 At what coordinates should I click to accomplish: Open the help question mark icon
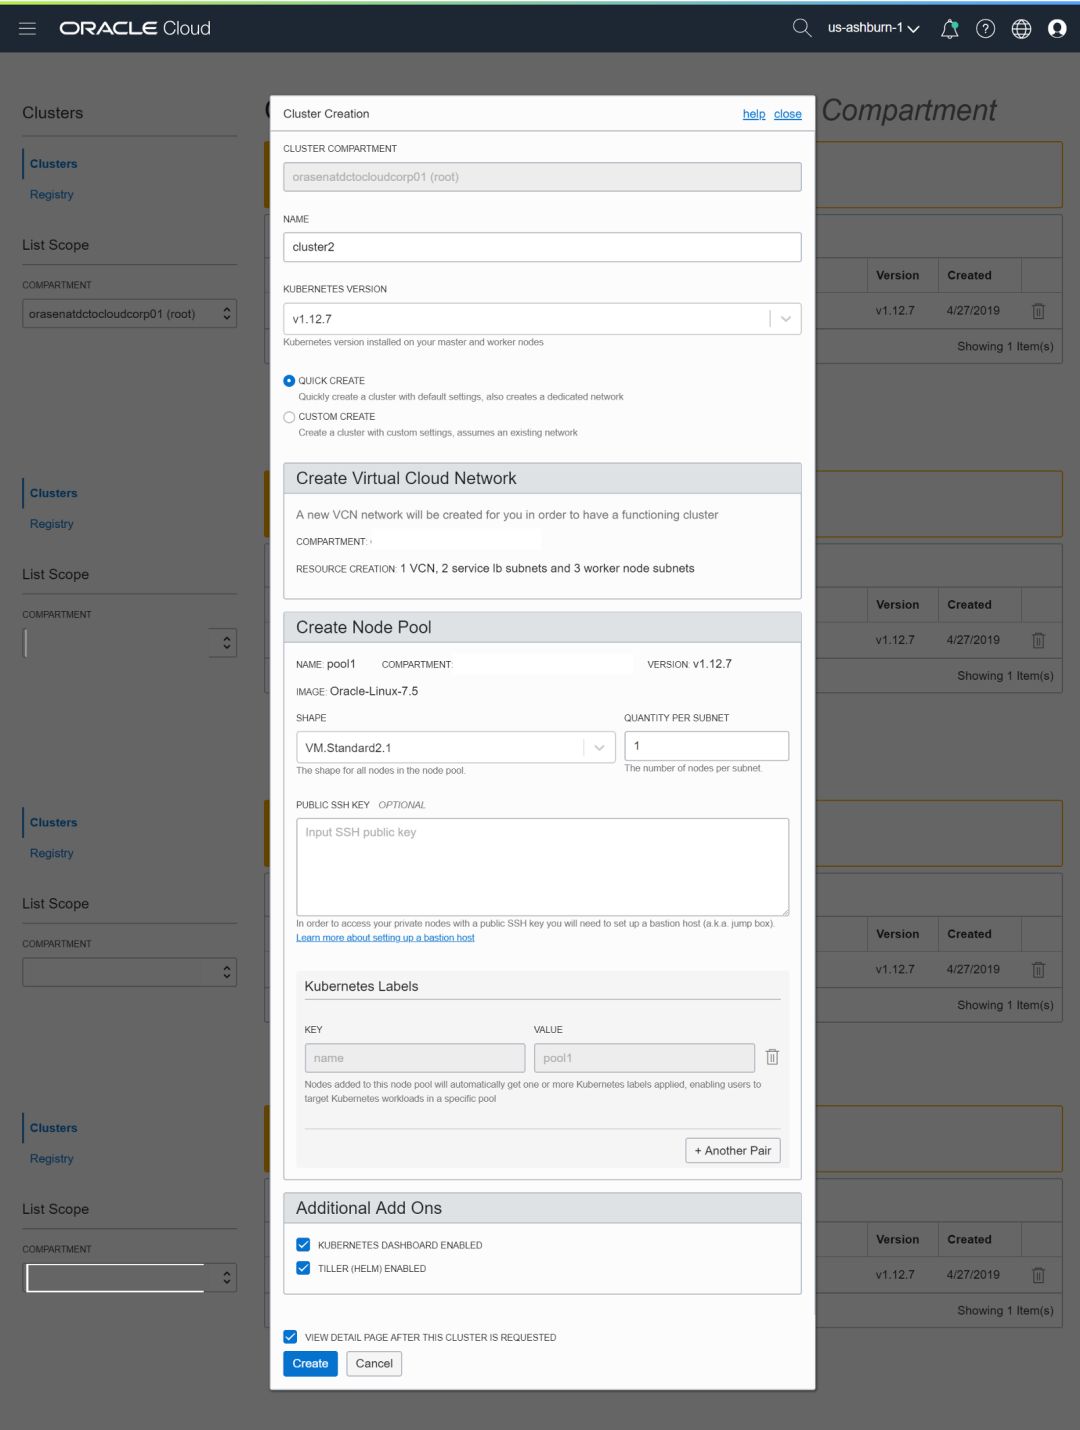985,29
